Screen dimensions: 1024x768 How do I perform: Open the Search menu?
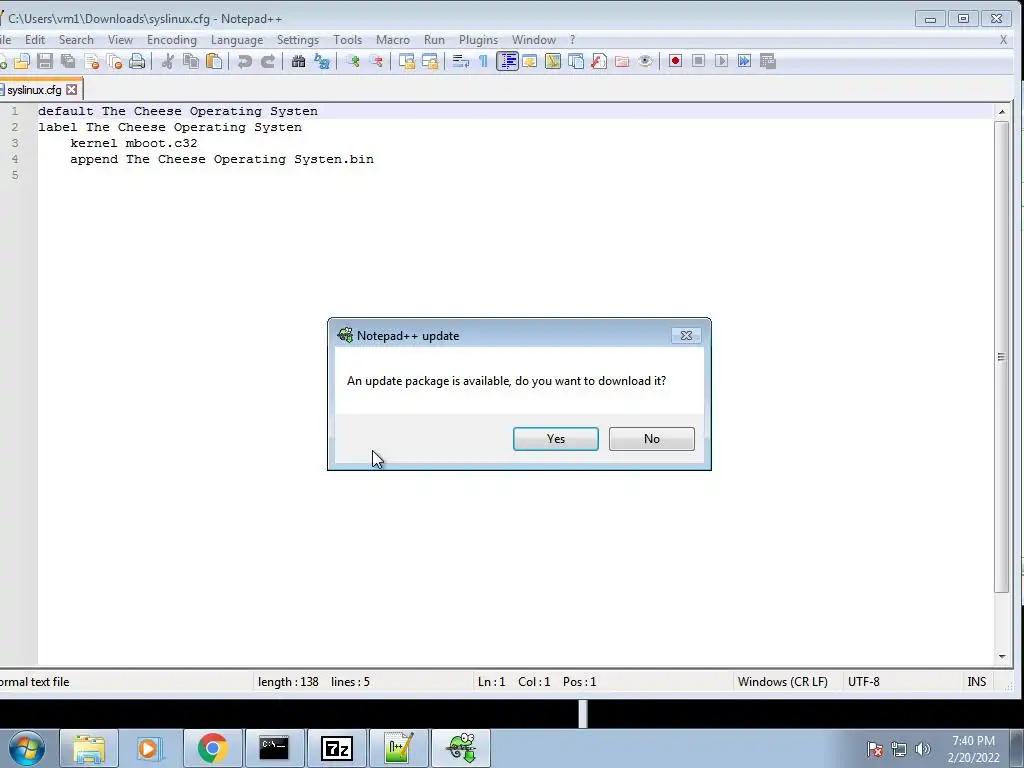click(76, 40)
